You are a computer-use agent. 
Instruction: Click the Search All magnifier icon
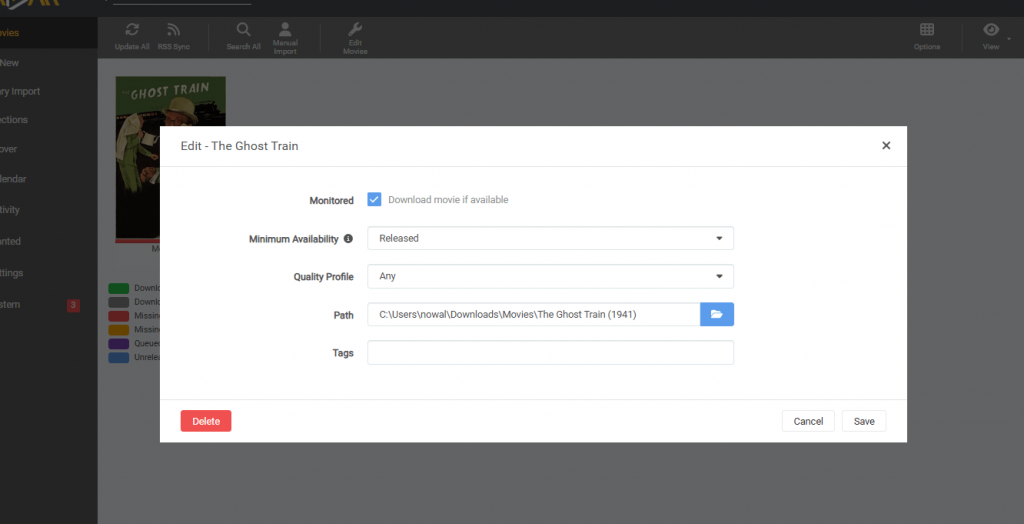(243, 29)
